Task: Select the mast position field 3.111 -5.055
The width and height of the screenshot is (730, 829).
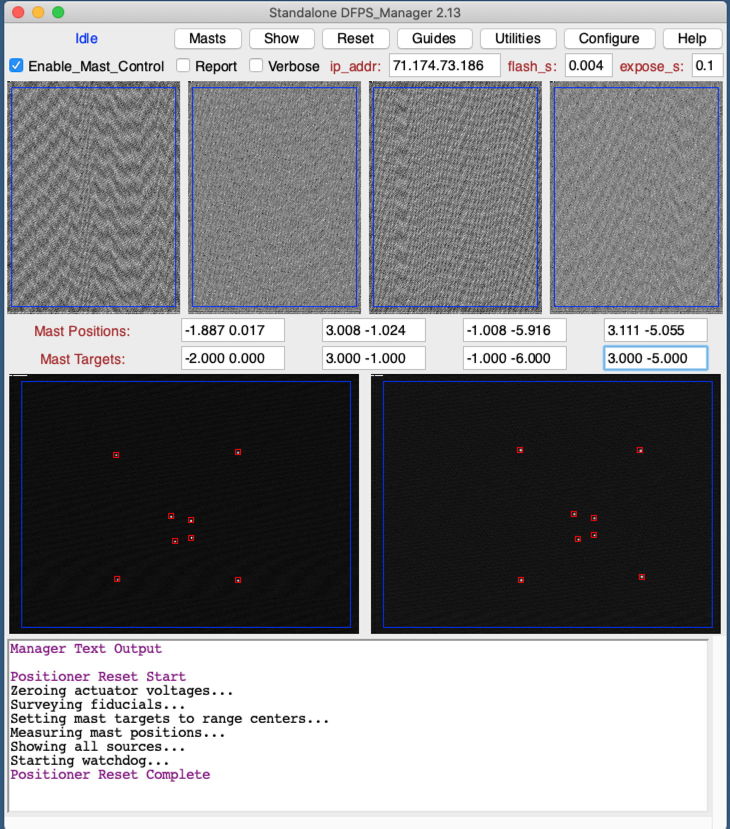Action: (x=655, y=330)
